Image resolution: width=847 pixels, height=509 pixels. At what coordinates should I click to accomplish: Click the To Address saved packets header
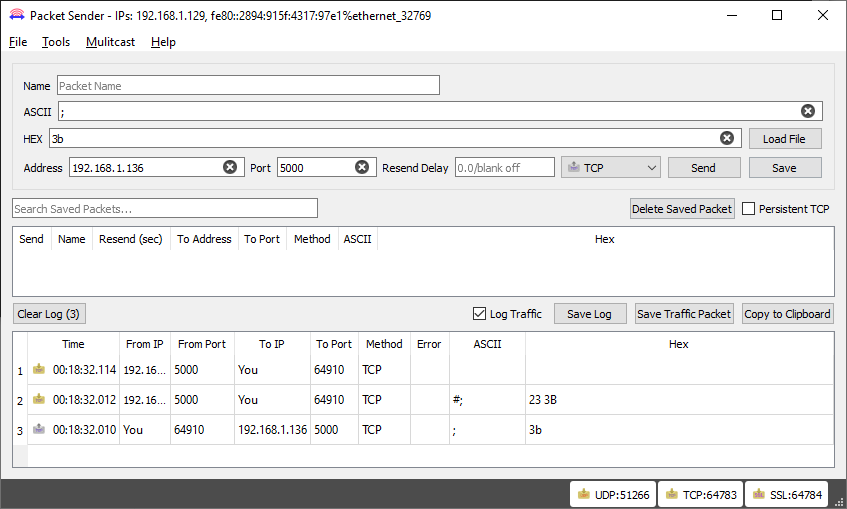[204, 239]
